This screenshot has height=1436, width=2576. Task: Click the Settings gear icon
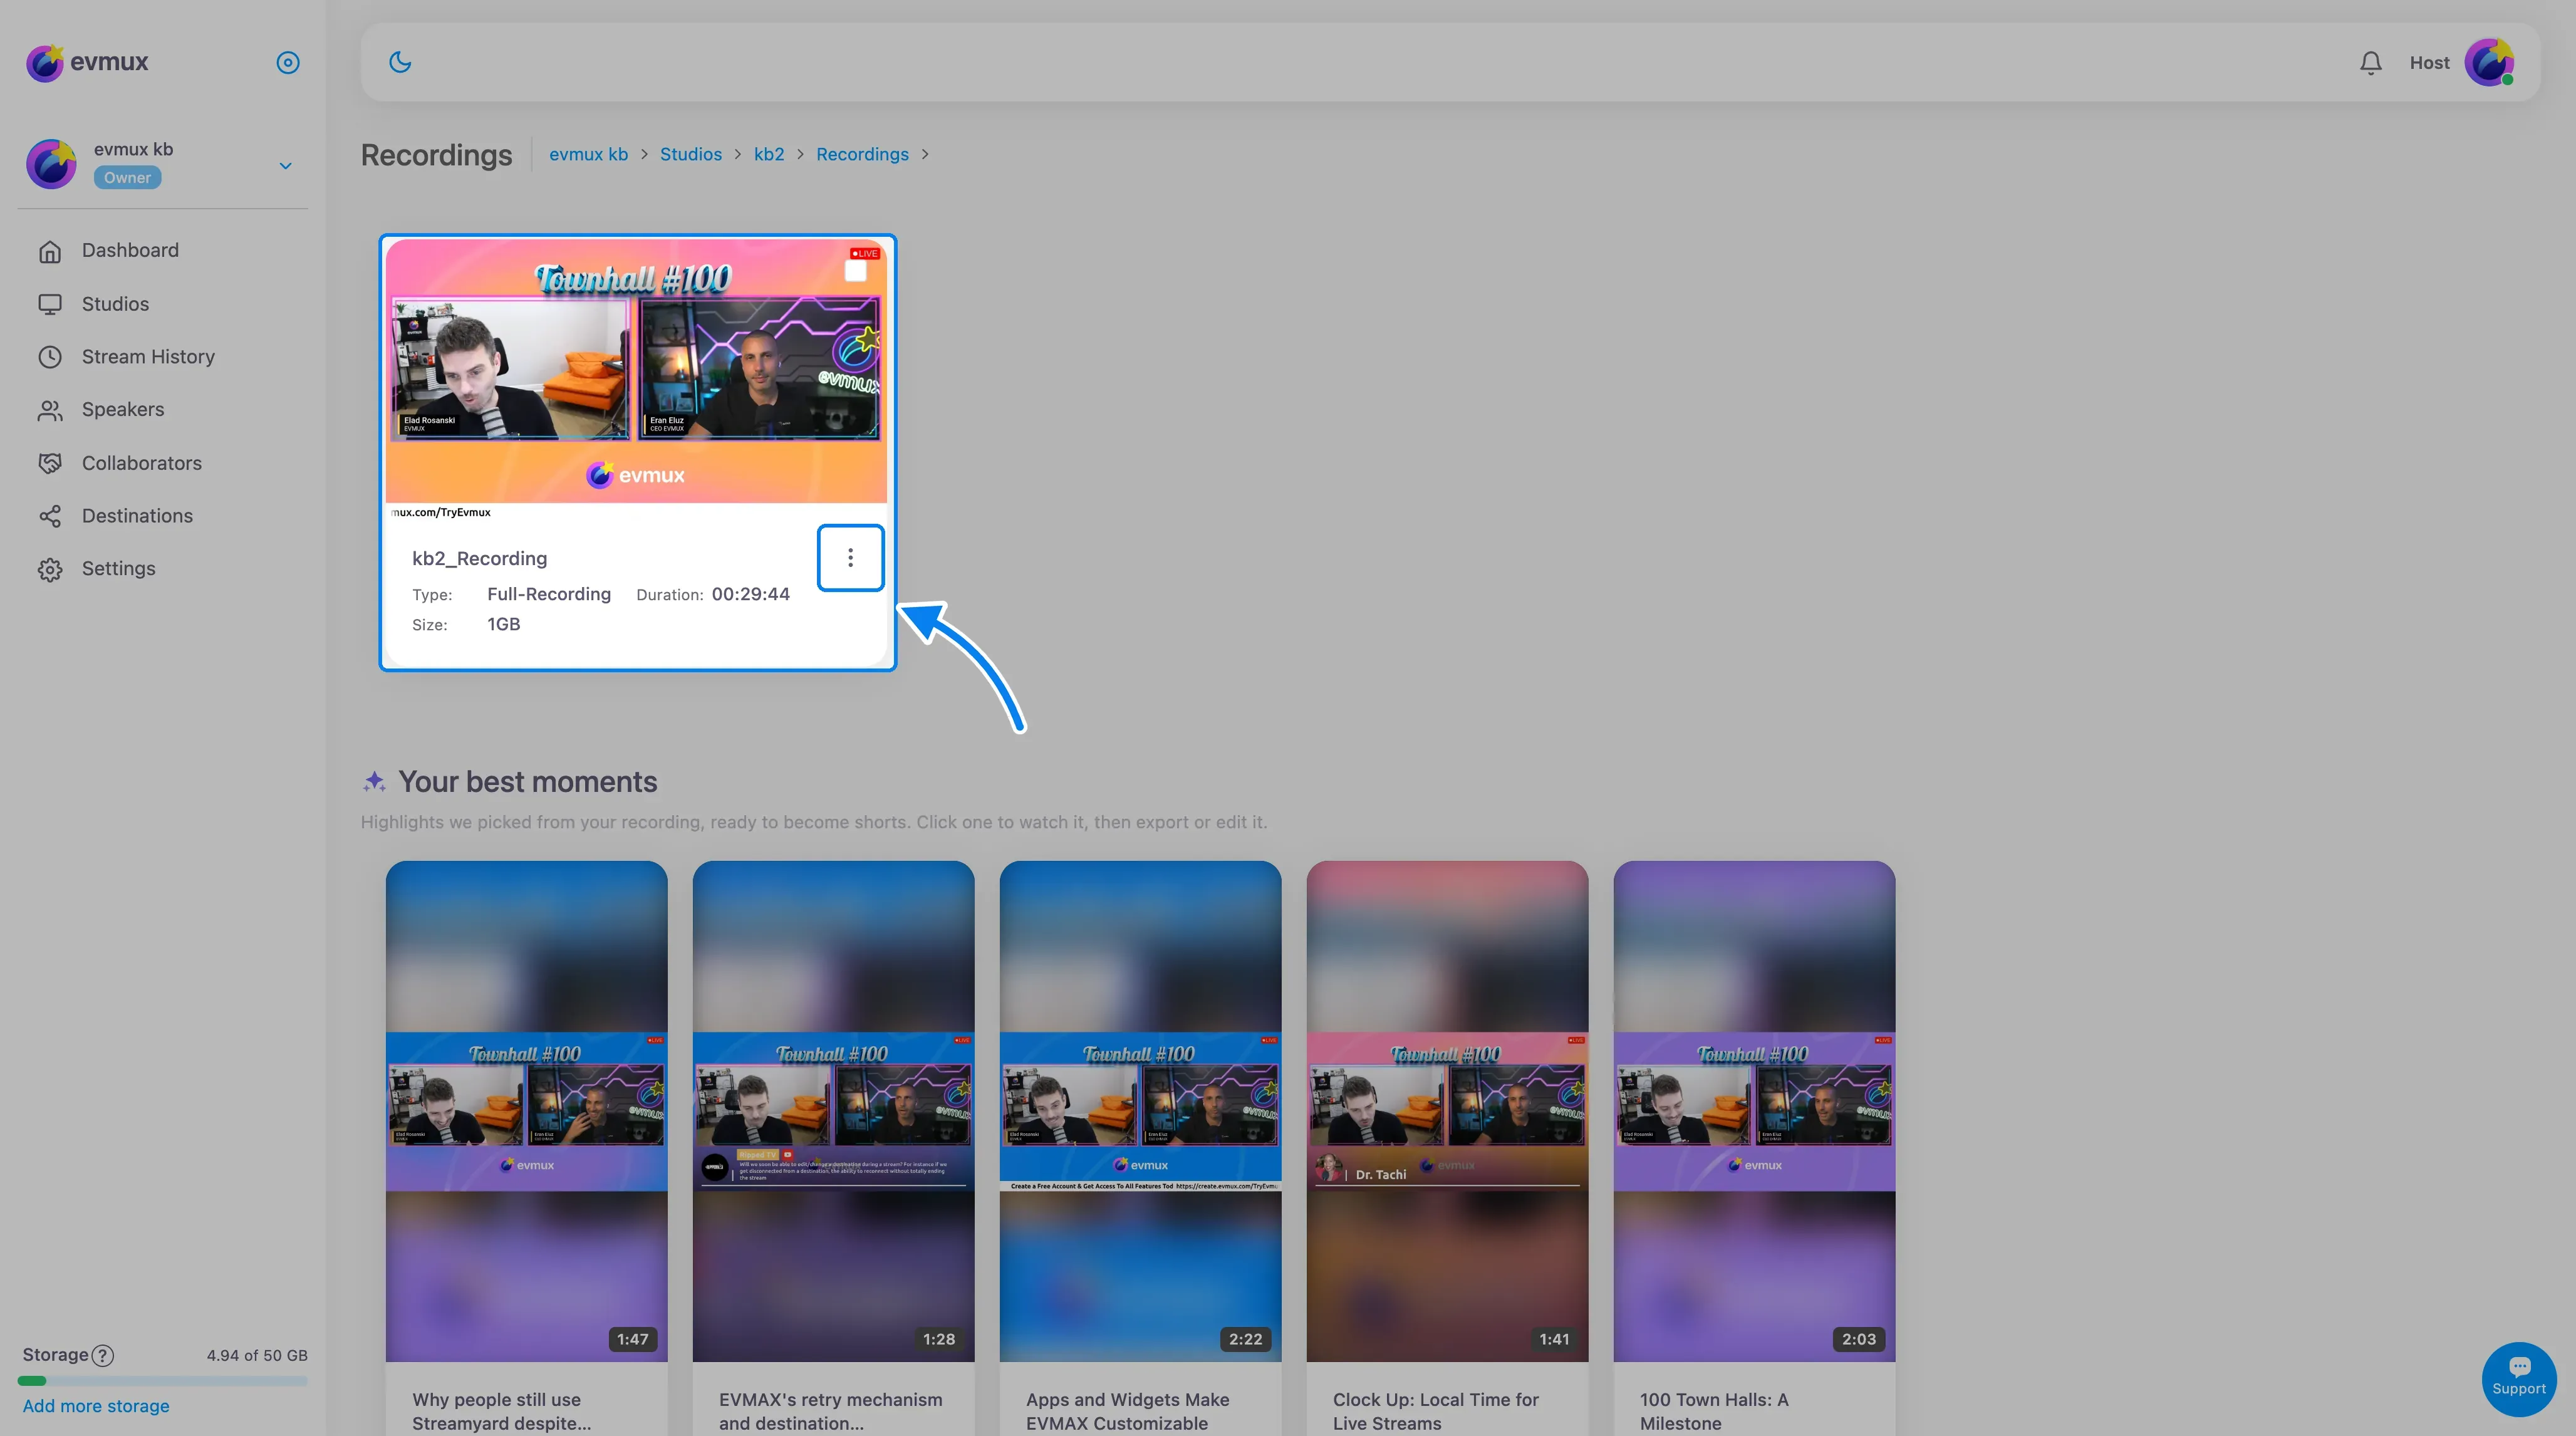[50, 570]
